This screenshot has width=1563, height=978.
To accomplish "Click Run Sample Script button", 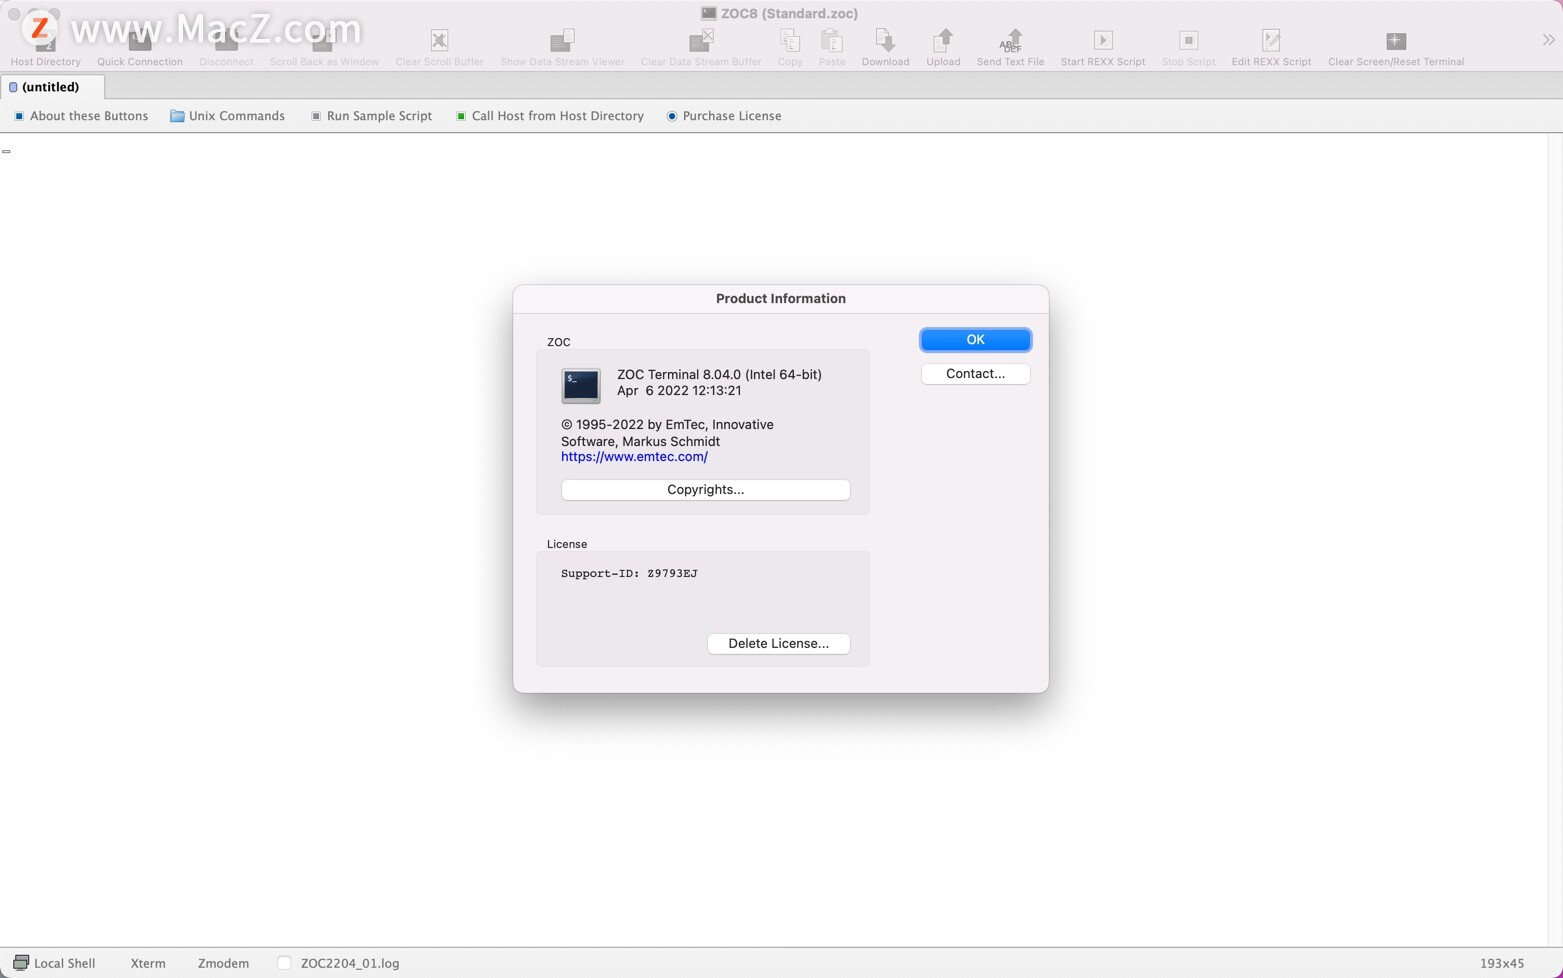I will [x=371, y=116].
